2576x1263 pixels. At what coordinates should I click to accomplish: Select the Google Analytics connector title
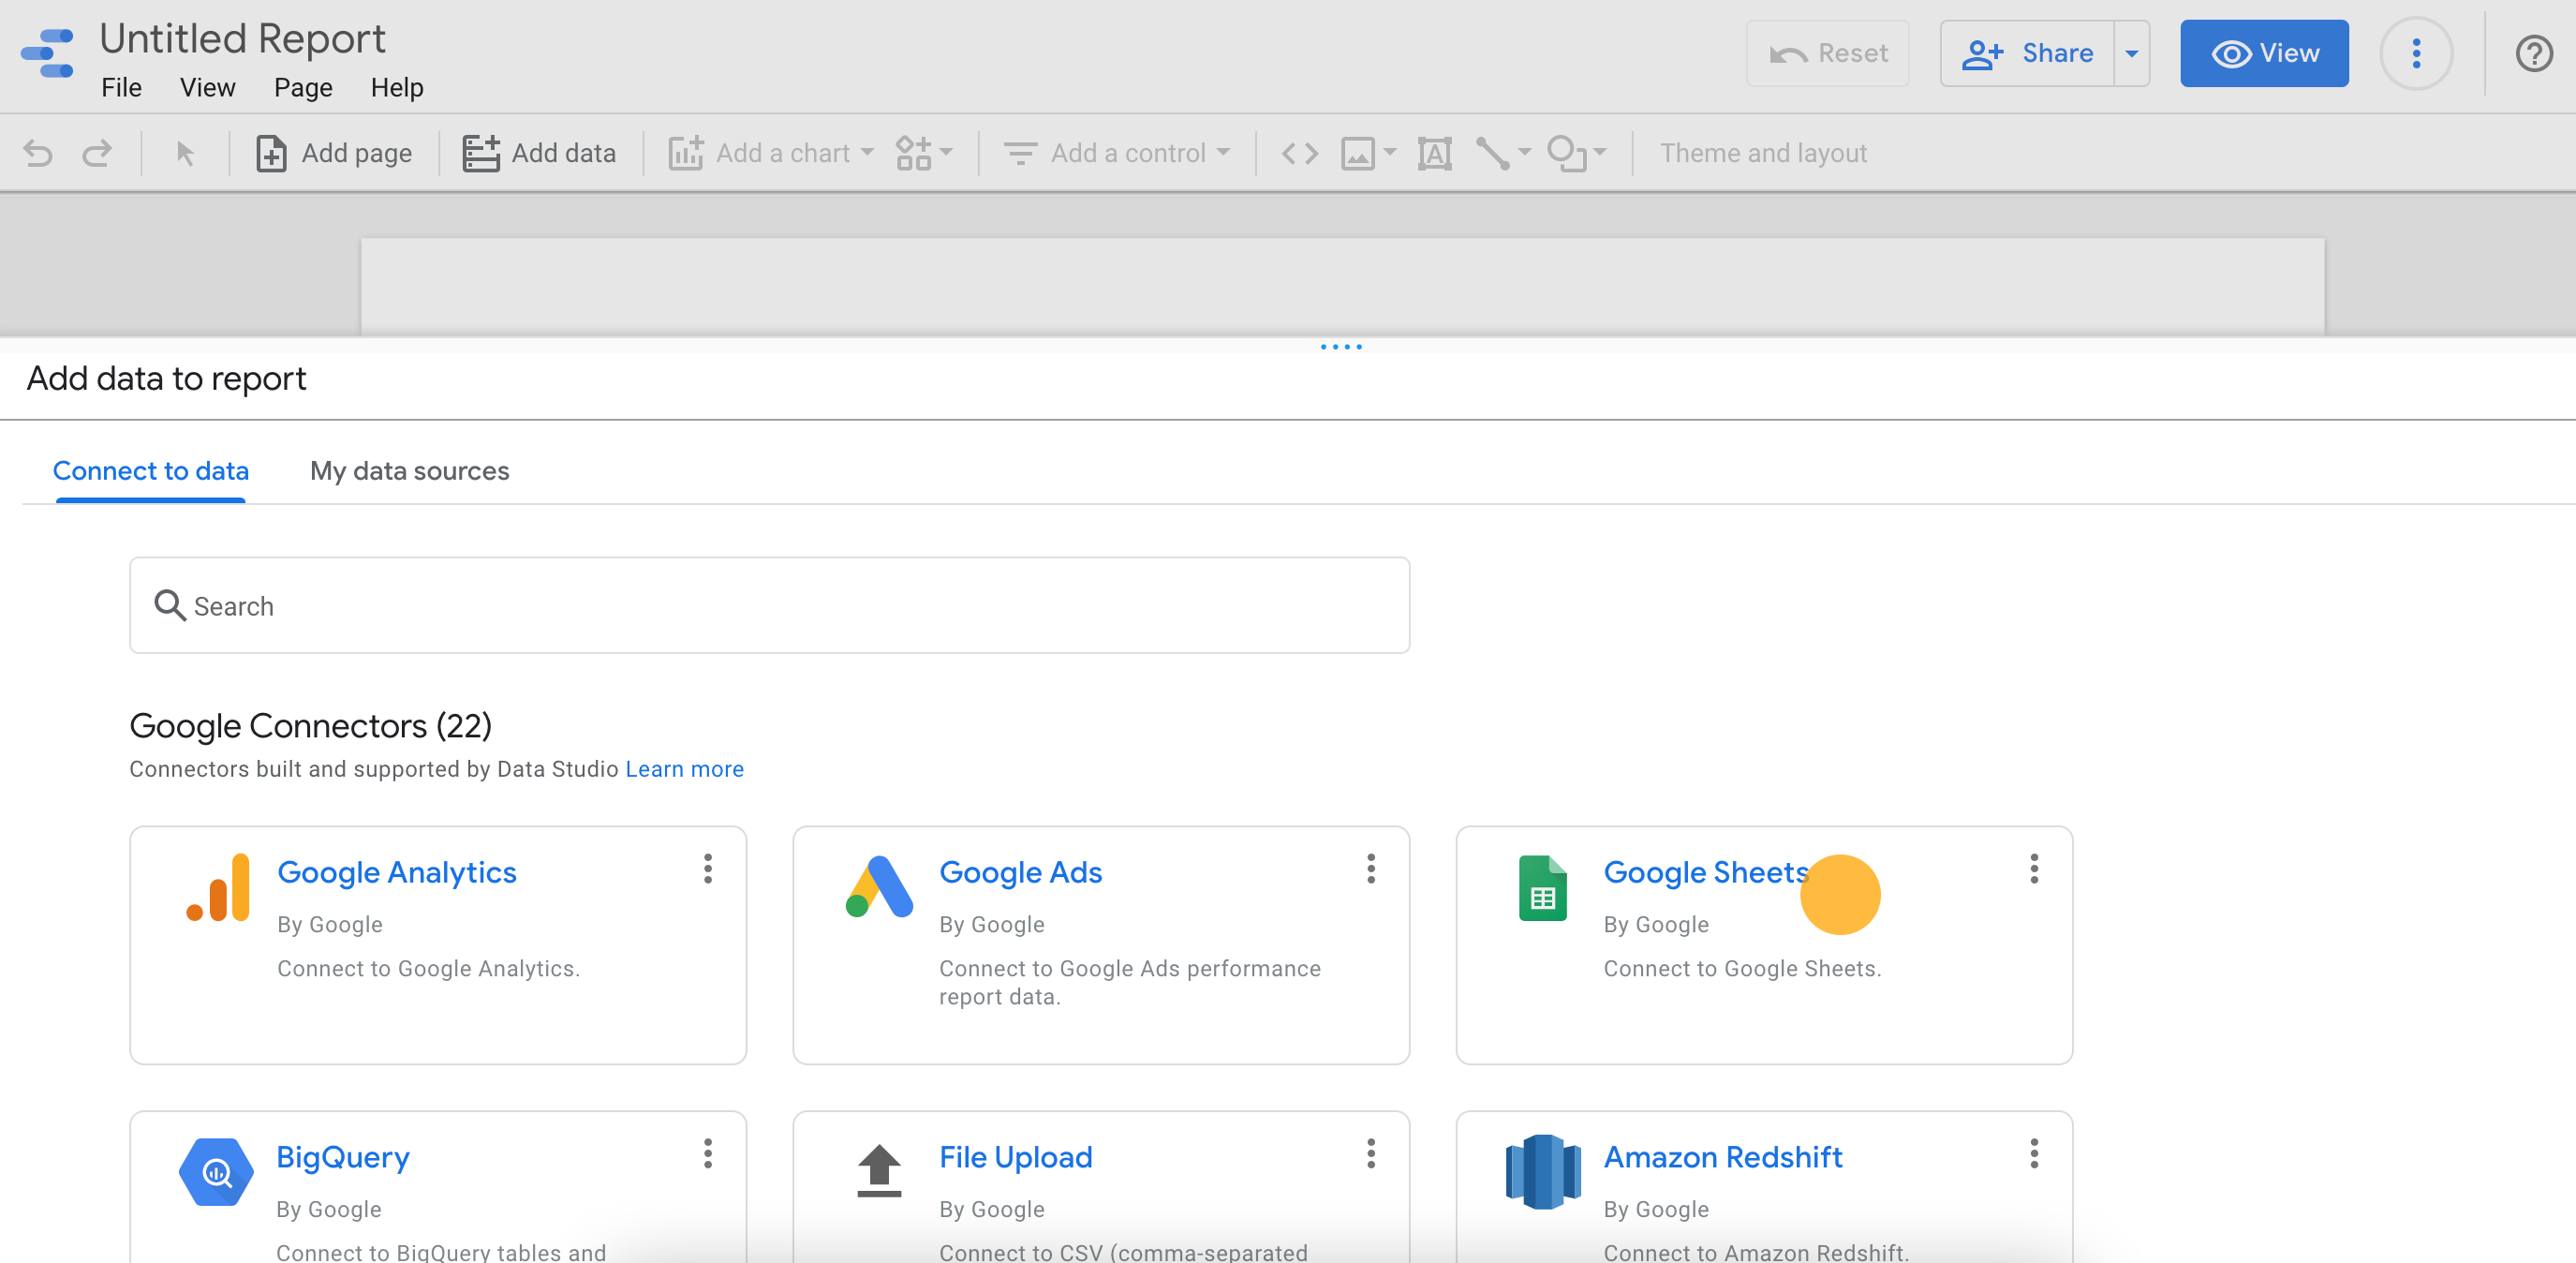397,873
